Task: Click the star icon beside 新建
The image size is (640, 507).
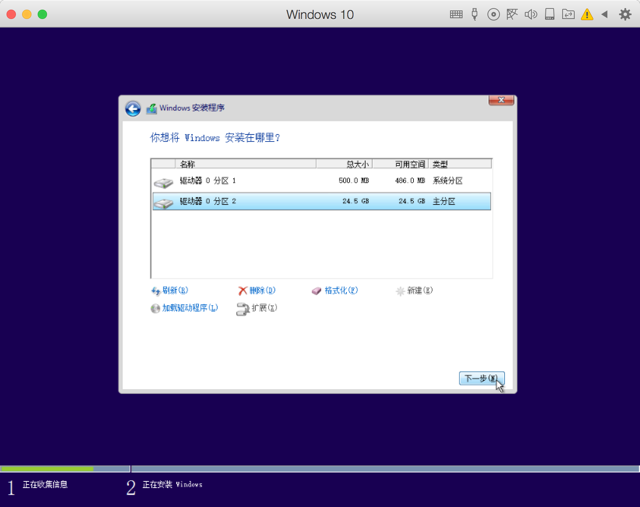Action: 400,291
